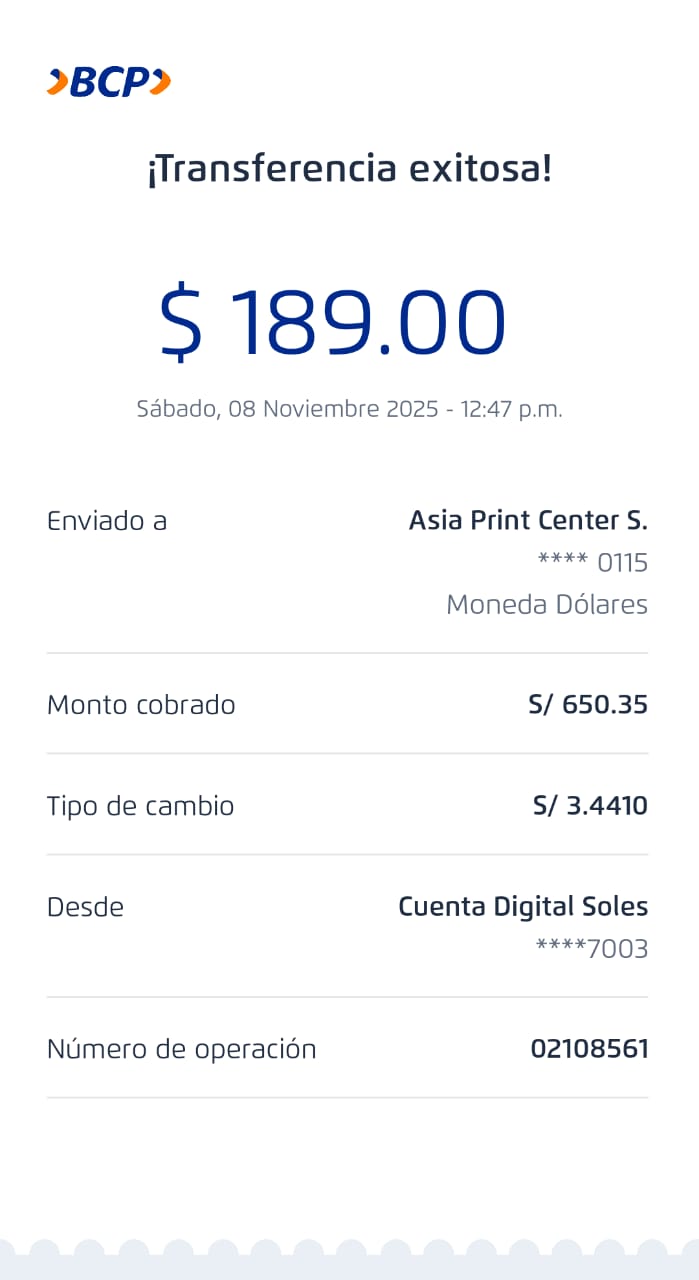This screenshot has width=699, height=1280.
Task: Click the right orange chevron in BCP logo
Action: click(x=160, y=82)
